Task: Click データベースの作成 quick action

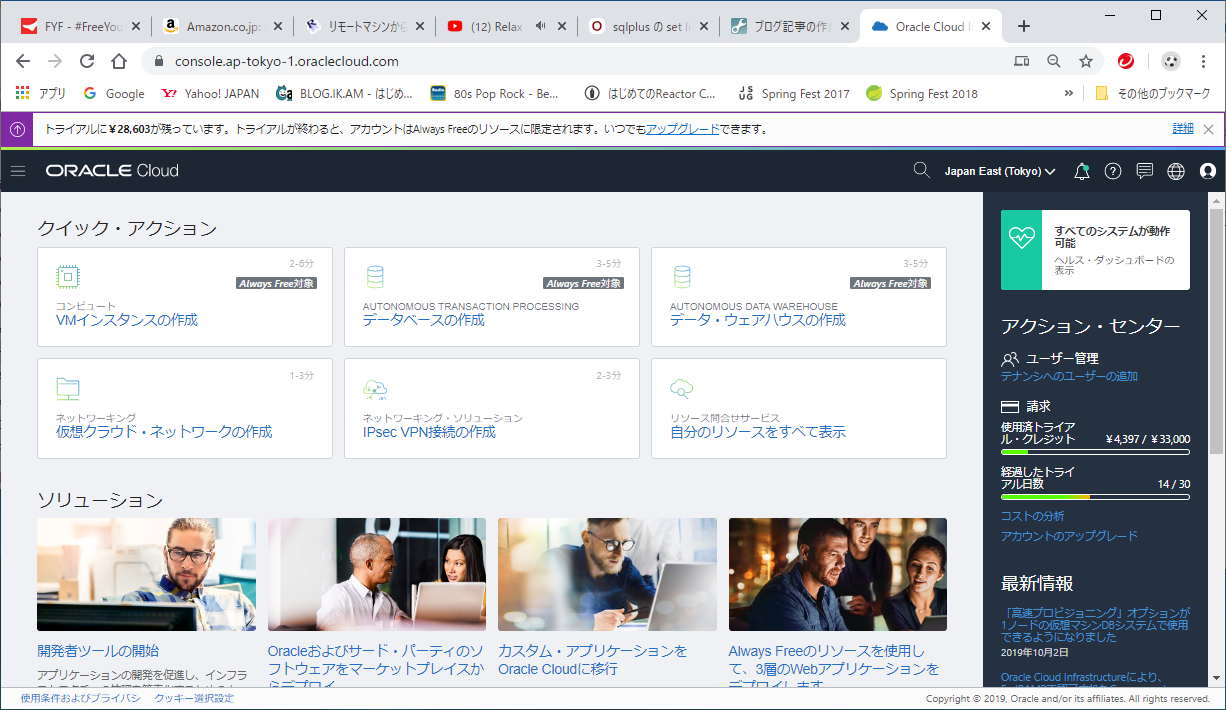Action: pos(424,320)
